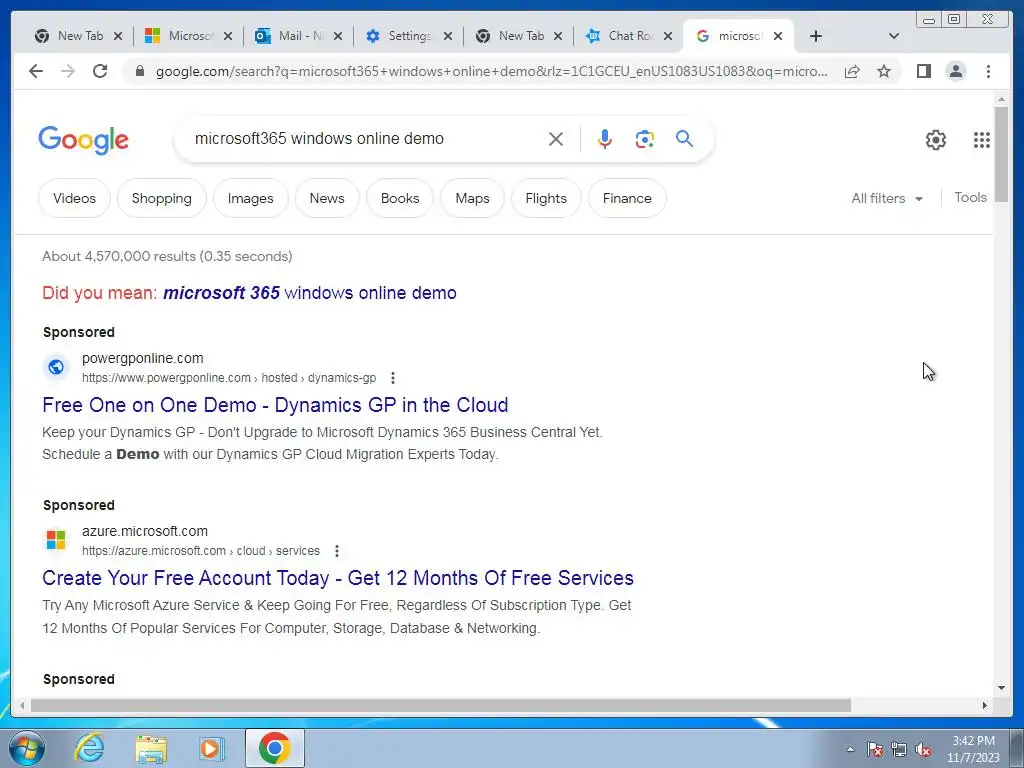Clear the Google search box
The width and height of the screenshot is (1024, 768).
[556, 139]
